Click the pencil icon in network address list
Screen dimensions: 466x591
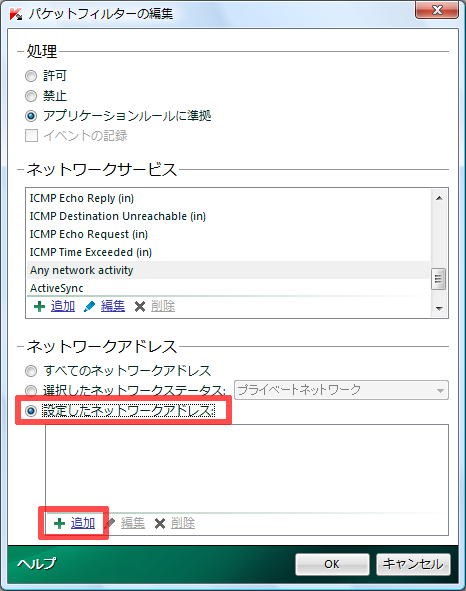click(110, 523)
